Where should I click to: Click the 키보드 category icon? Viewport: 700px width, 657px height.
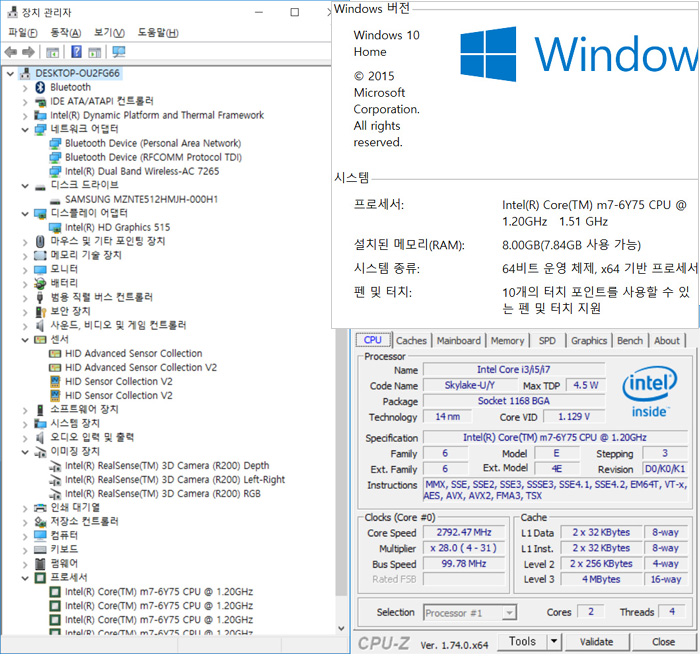coord(40,549)
